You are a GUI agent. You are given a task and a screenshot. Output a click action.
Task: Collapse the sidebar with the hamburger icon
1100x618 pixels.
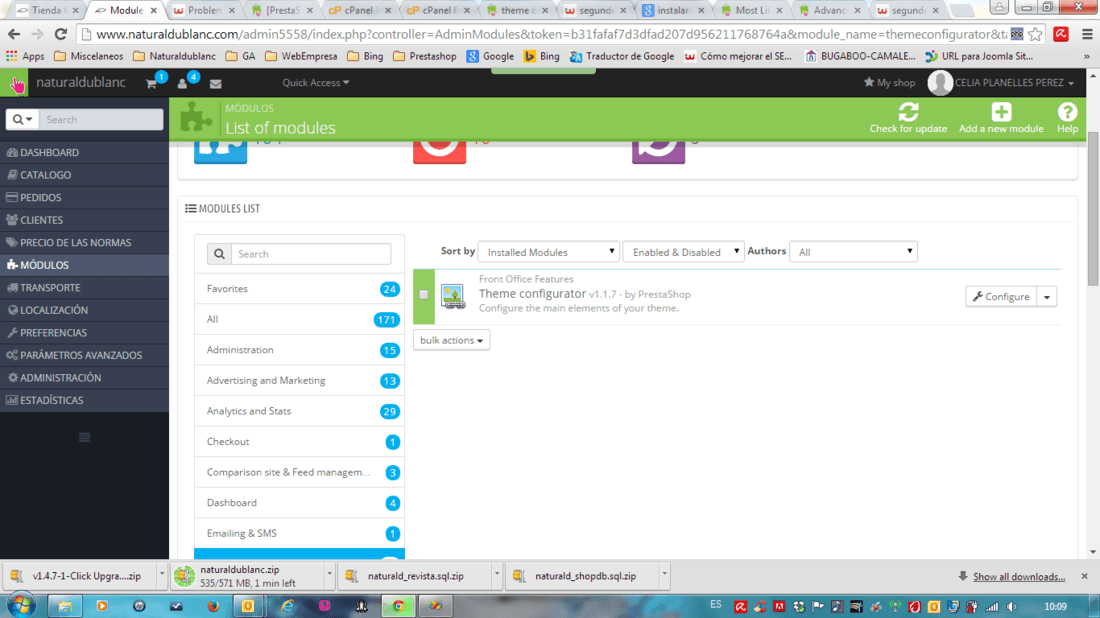pos(84,438)
